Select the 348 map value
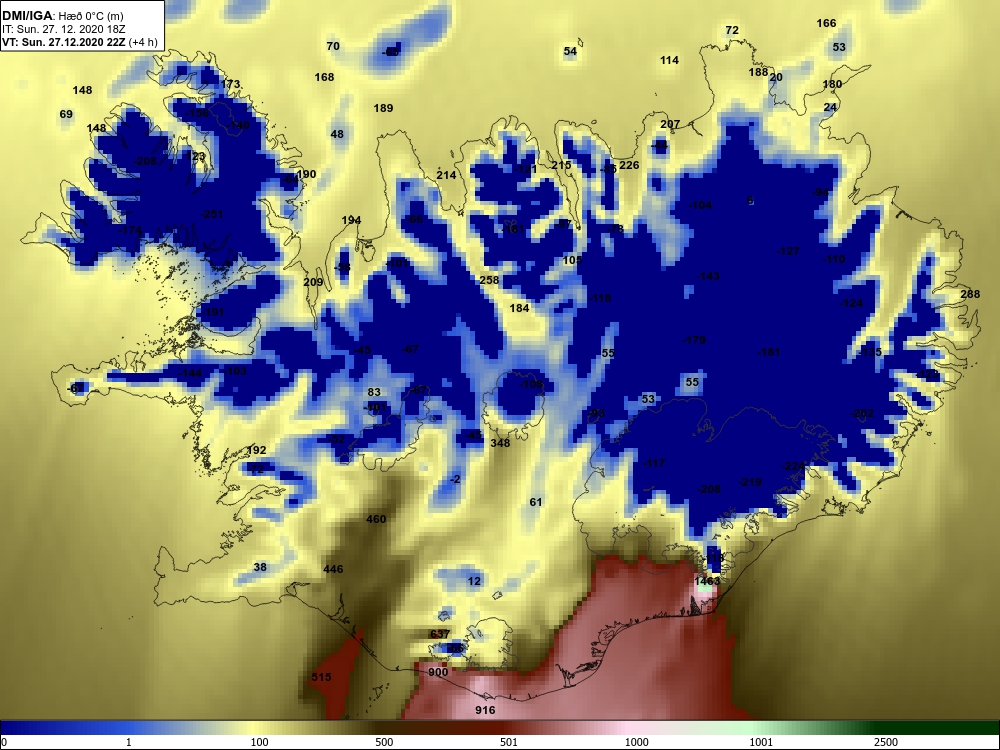The image size is (1000, 750). point(500,443)
